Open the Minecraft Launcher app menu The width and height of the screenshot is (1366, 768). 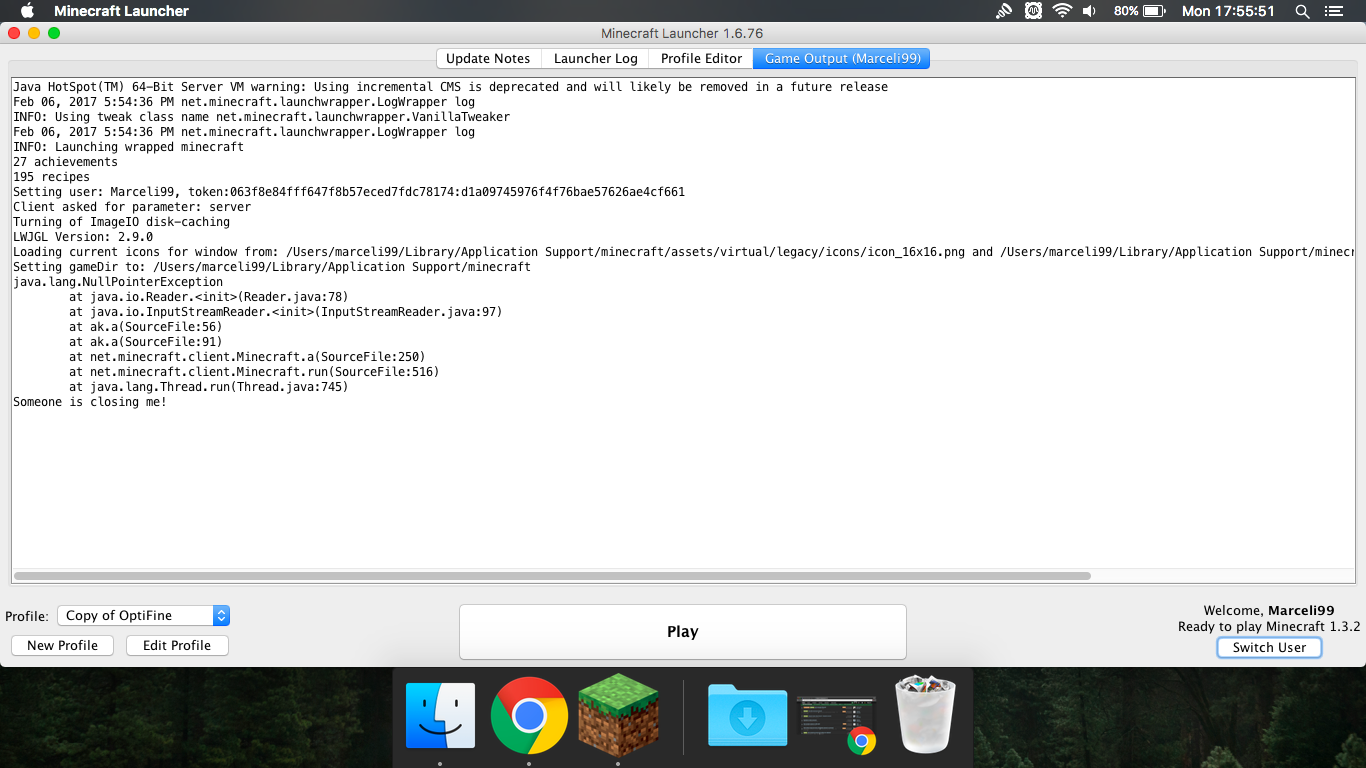pos(121,11)
